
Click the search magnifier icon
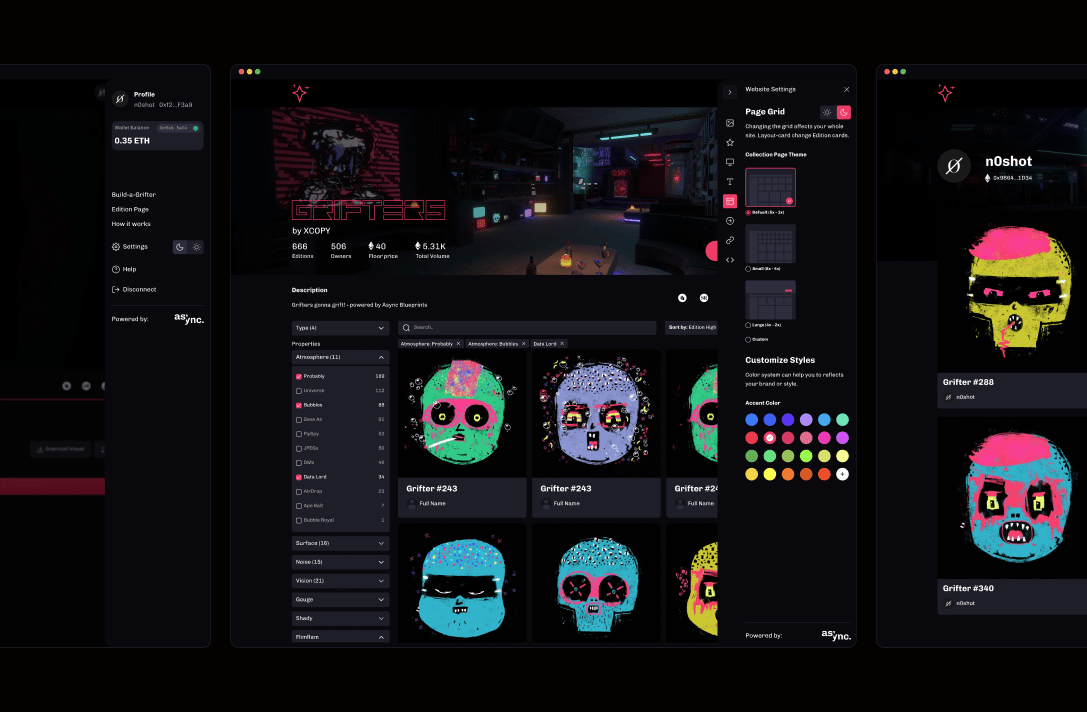[406, 327]
